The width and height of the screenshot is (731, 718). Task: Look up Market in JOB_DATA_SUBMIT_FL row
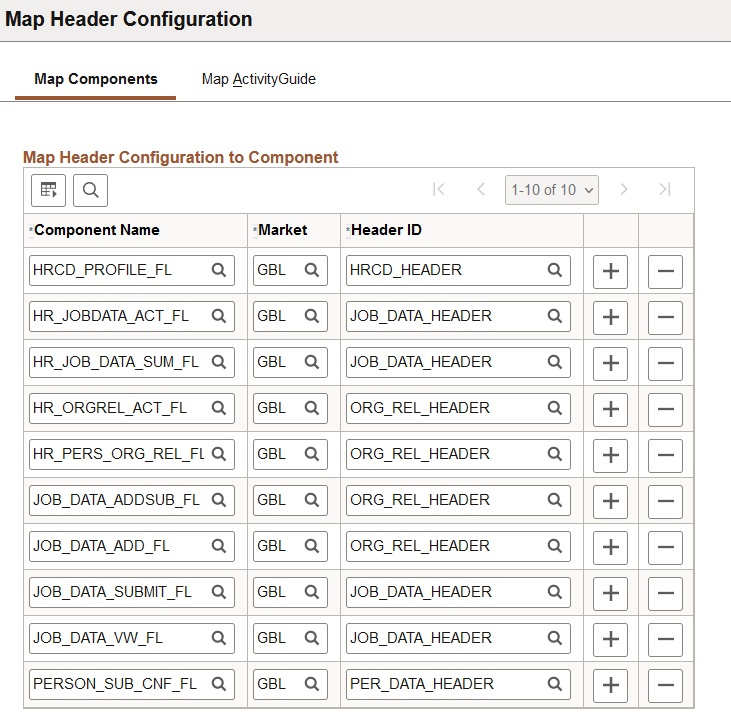click(312, 592)
